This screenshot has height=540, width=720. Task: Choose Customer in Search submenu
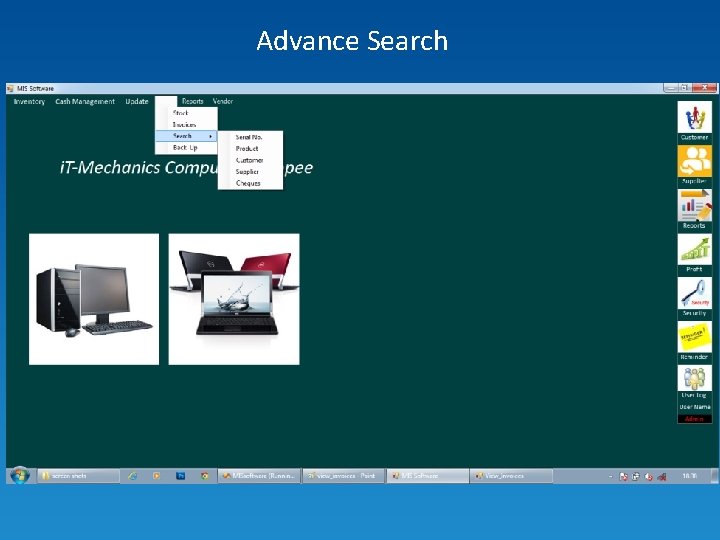(x=250, y=160)
